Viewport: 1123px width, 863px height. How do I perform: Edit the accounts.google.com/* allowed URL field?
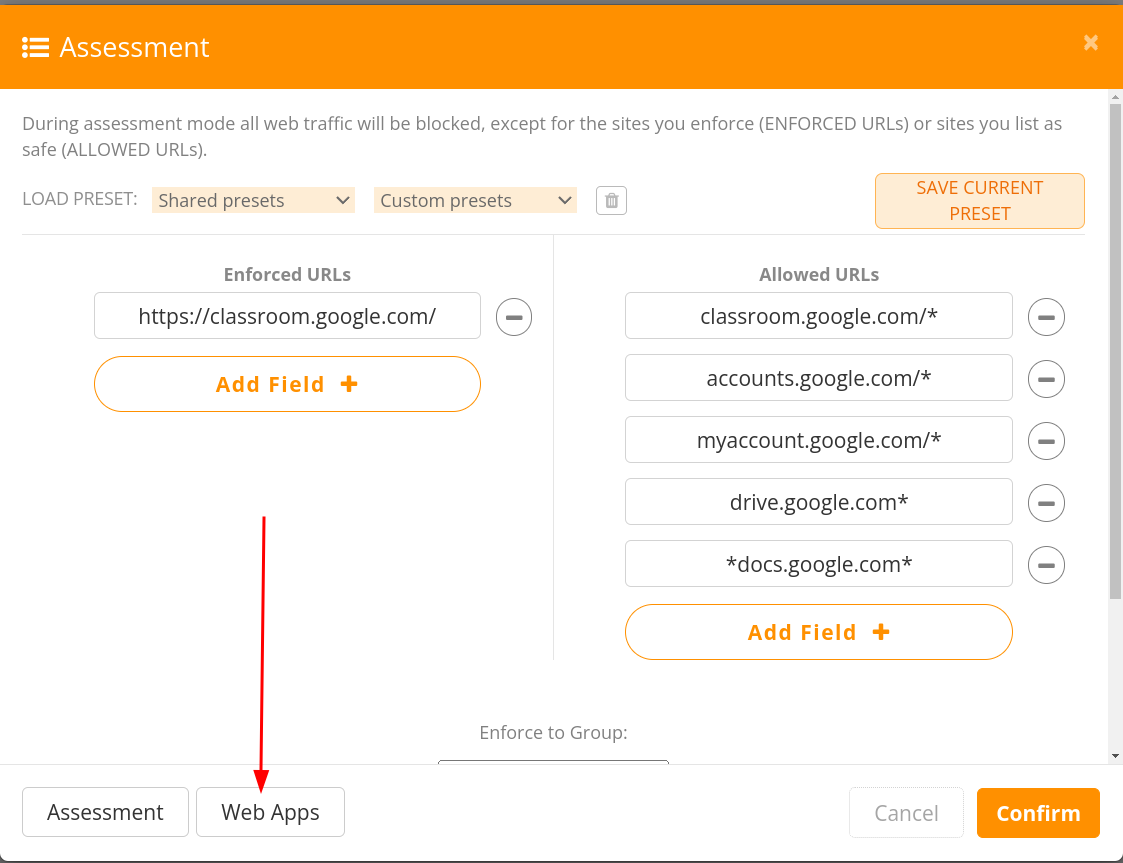point(819,377)
